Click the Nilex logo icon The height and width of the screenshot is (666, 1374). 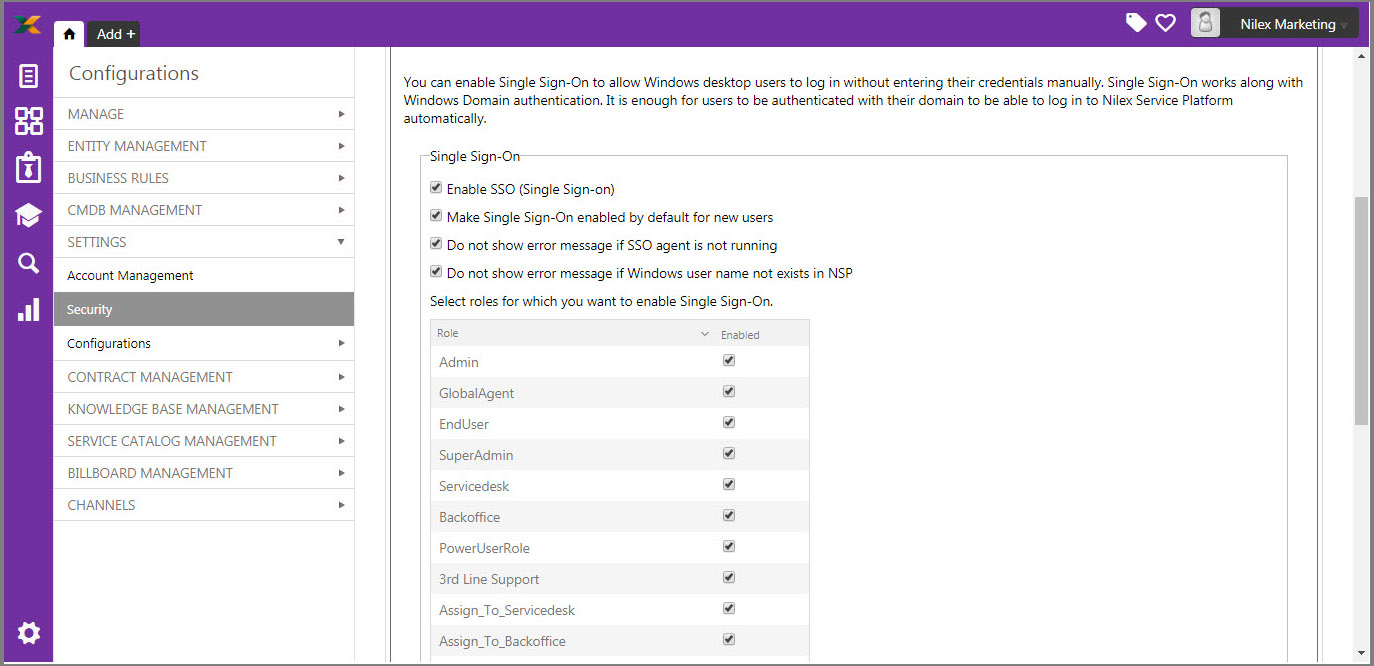pos(28,24)
